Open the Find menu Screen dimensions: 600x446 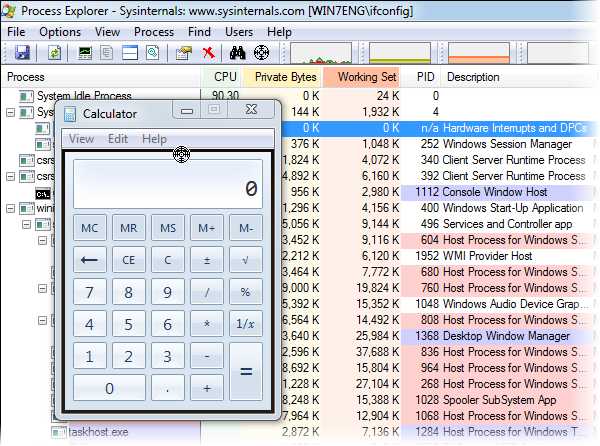(199, 32)
